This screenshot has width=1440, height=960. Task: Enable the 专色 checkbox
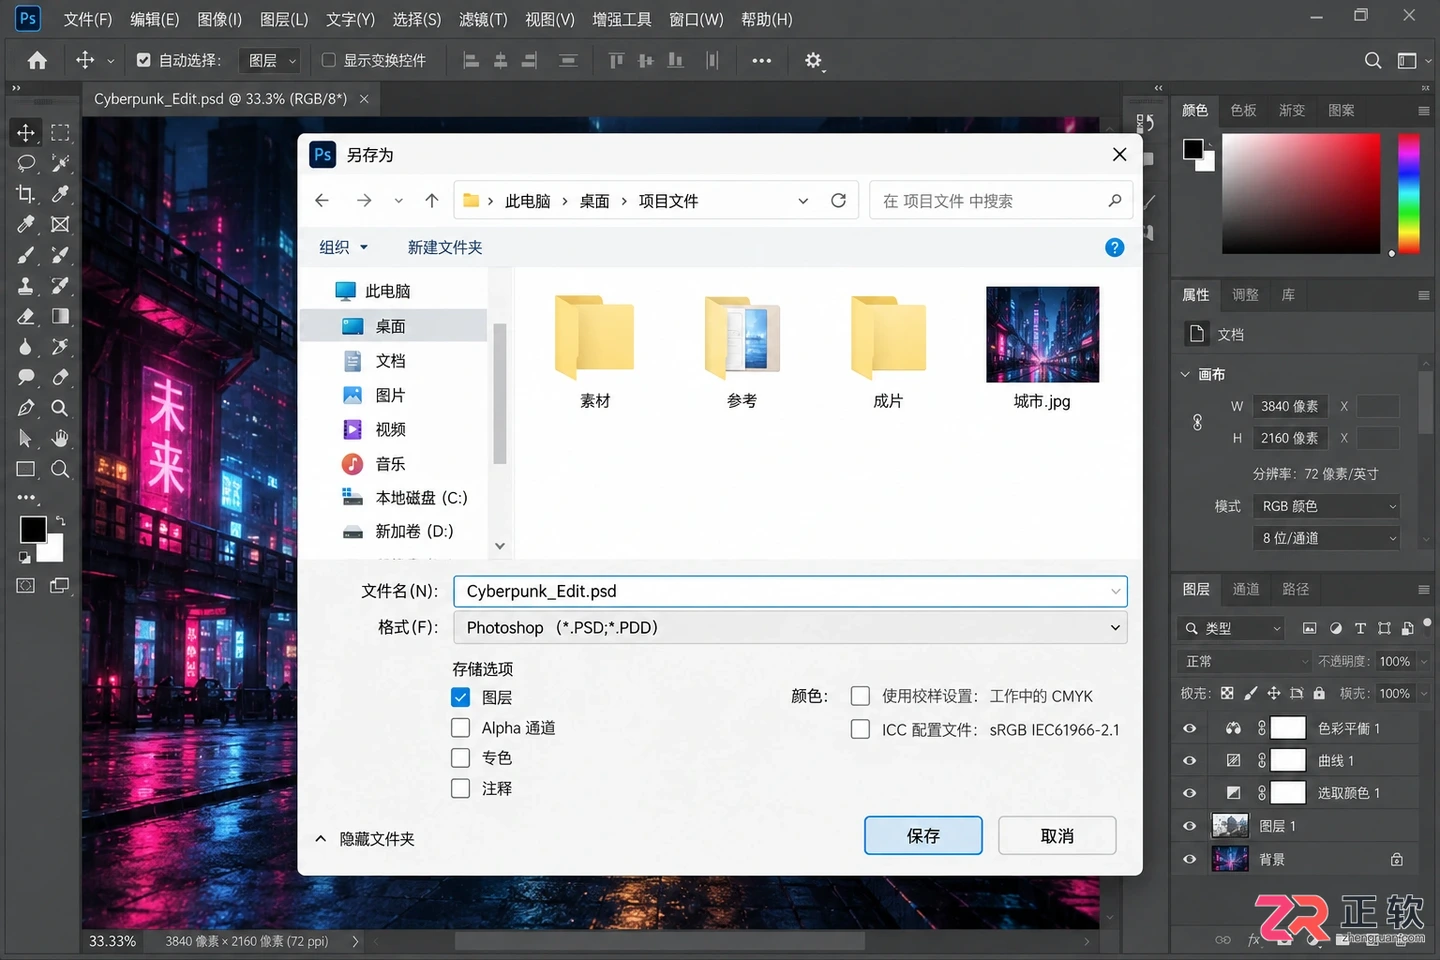coord(461,758)
